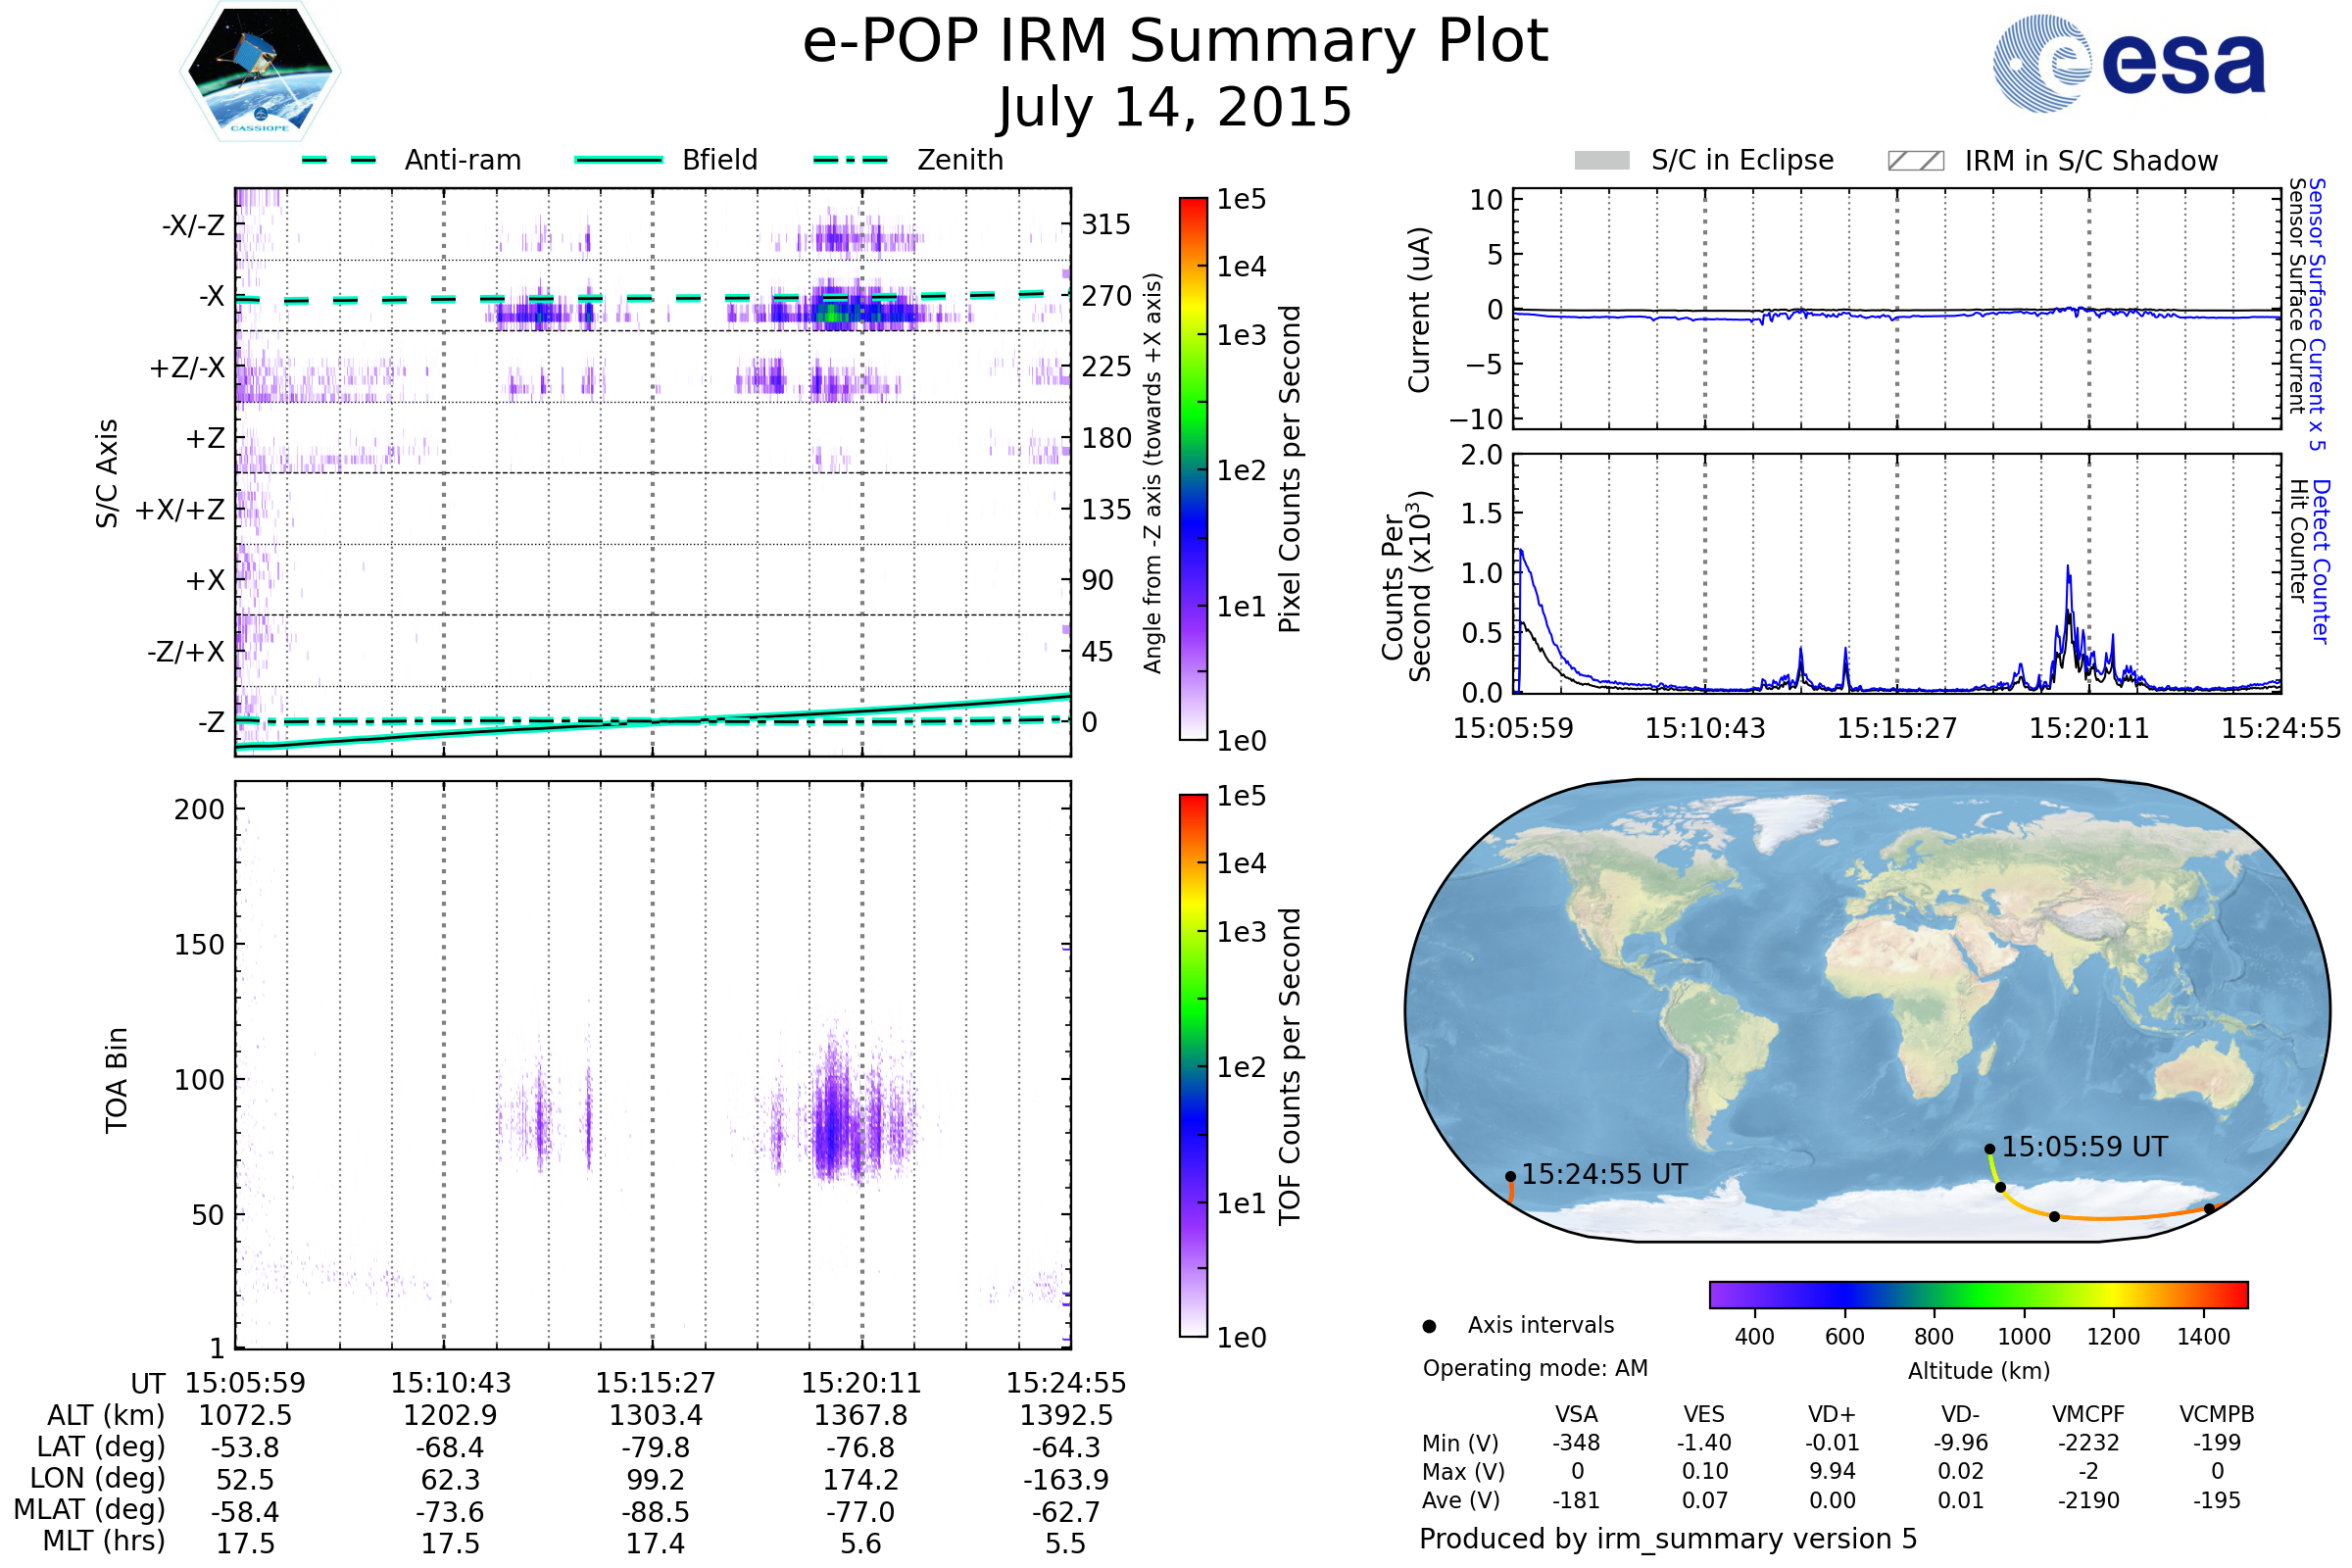This screenshot has height=1568, width=2352.
Task: Click the Detect Counter blue axis label
Action: [2322, 562]
